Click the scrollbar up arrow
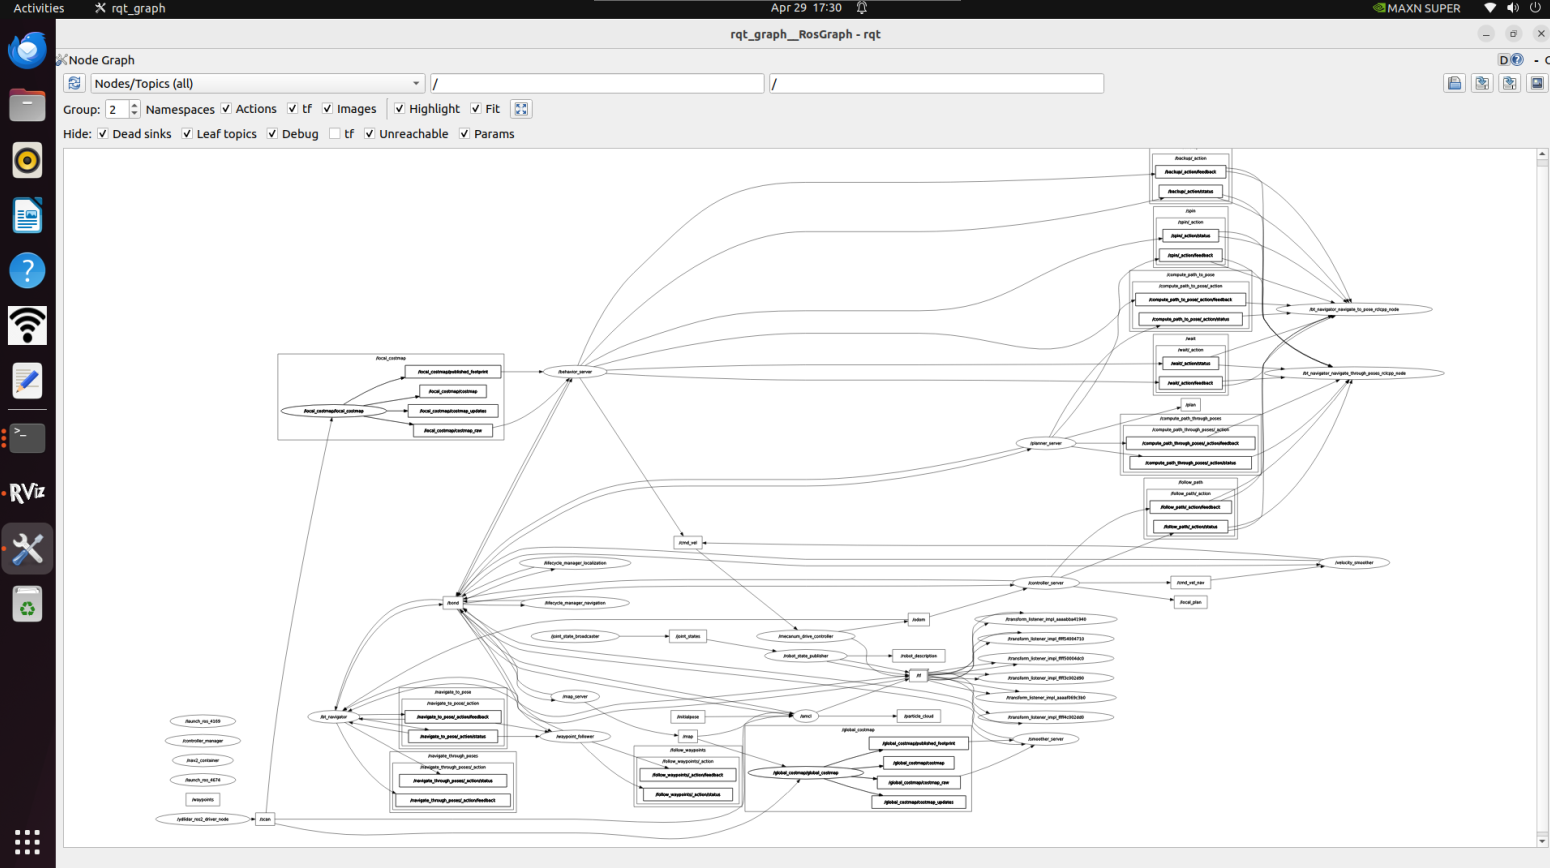The height and width of the screenshot is (868, 1550). point(1542,155)
